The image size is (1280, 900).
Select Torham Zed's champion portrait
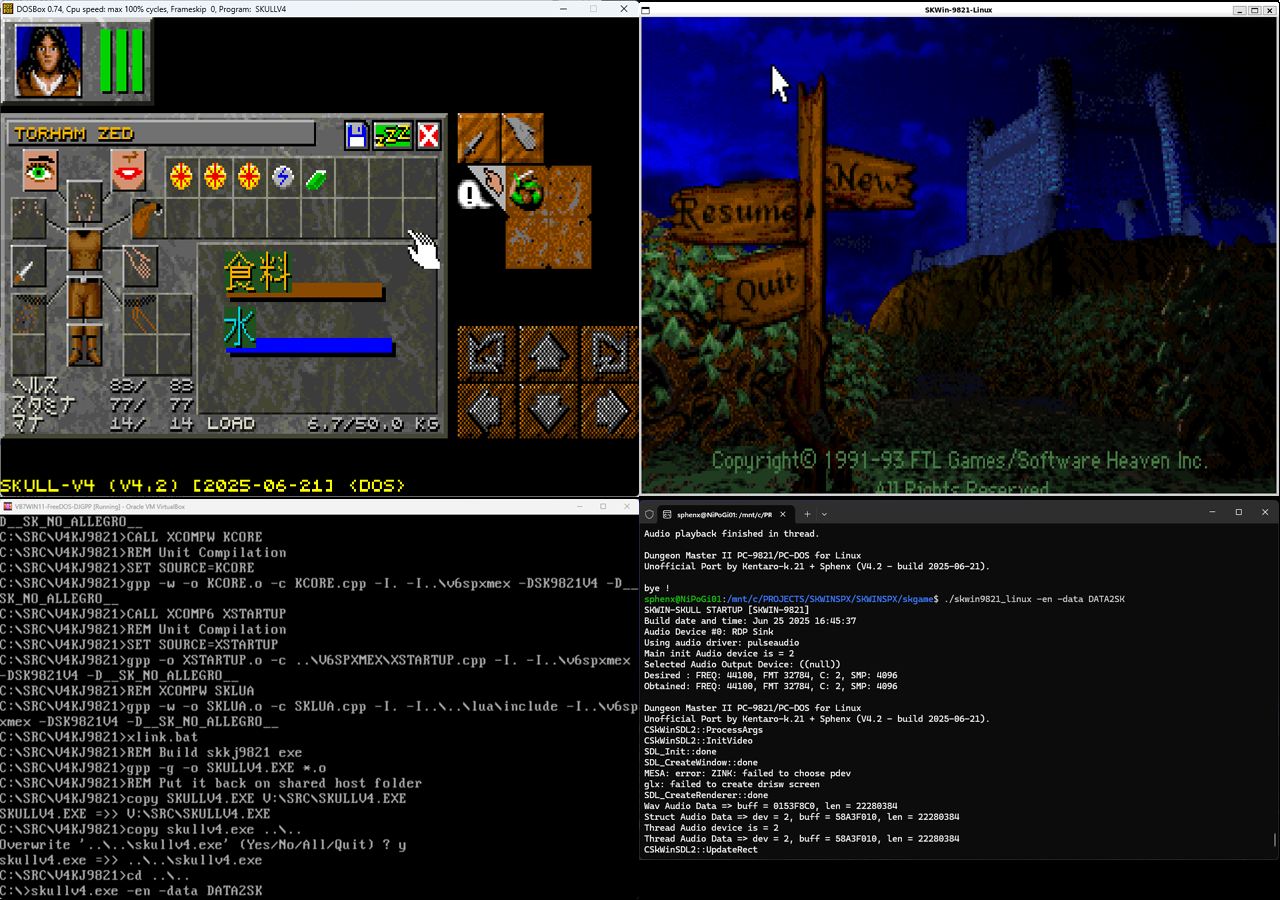tap(48, 59)
